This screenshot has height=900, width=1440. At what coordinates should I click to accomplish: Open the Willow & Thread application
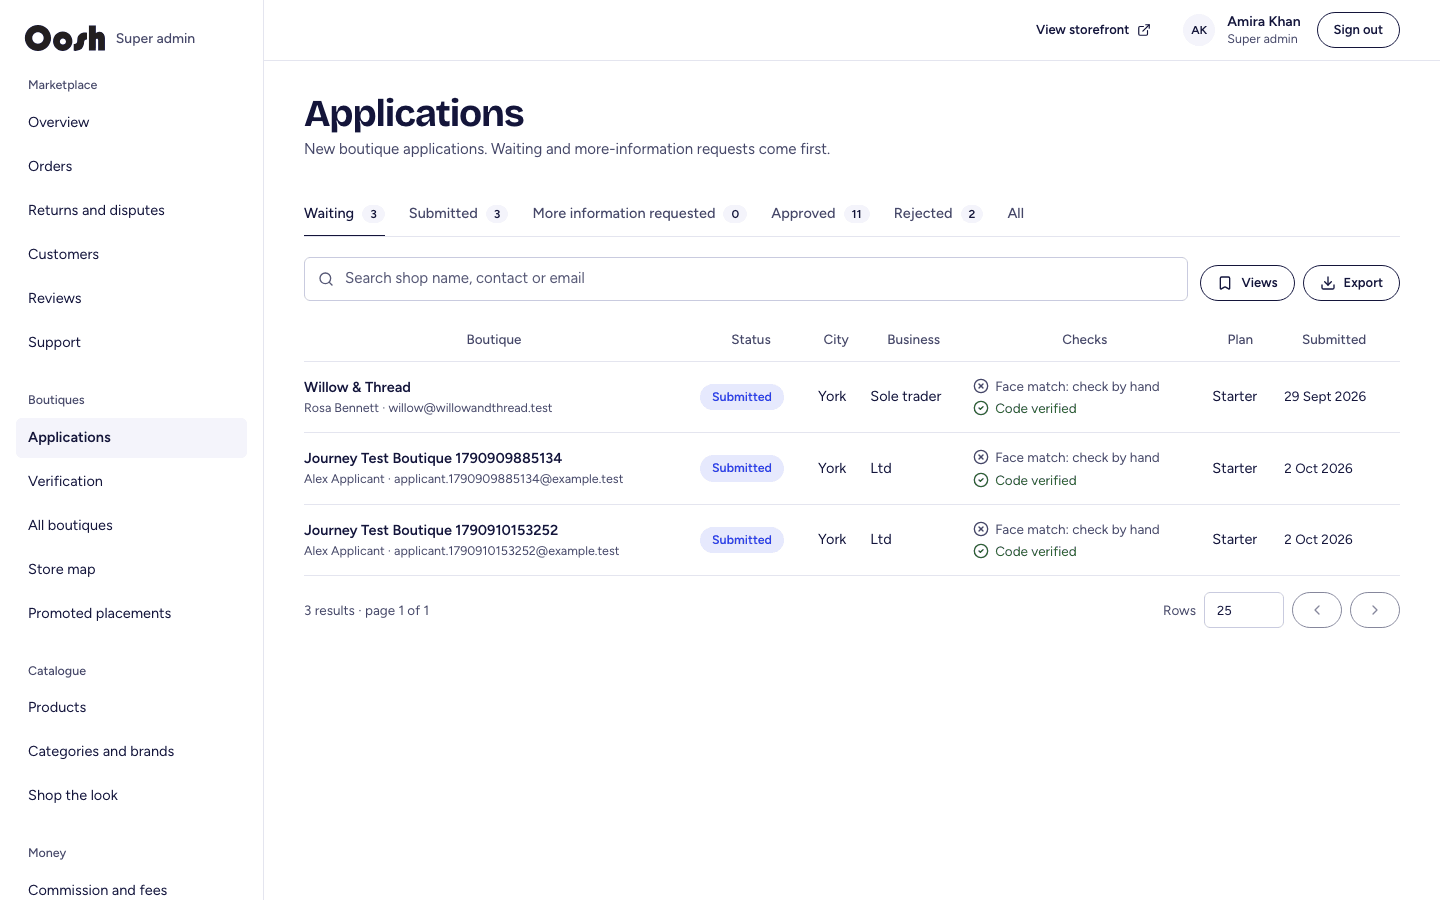click(357, 387)
